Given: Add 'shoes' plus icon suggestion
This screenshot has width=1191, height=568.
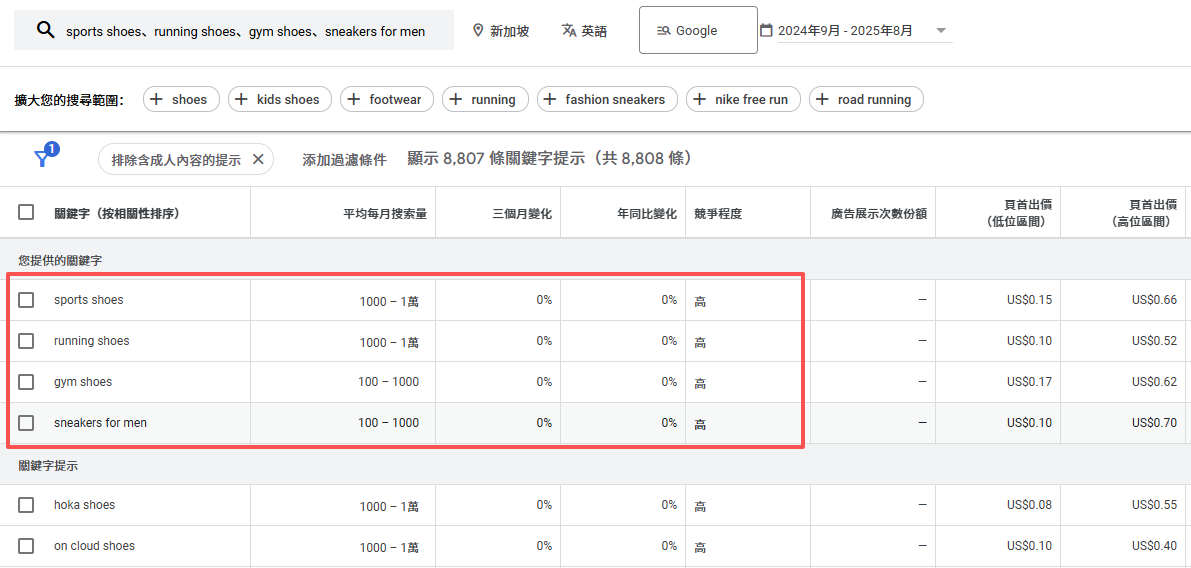Looking at the screenshot, I should (x=157, y=99).
